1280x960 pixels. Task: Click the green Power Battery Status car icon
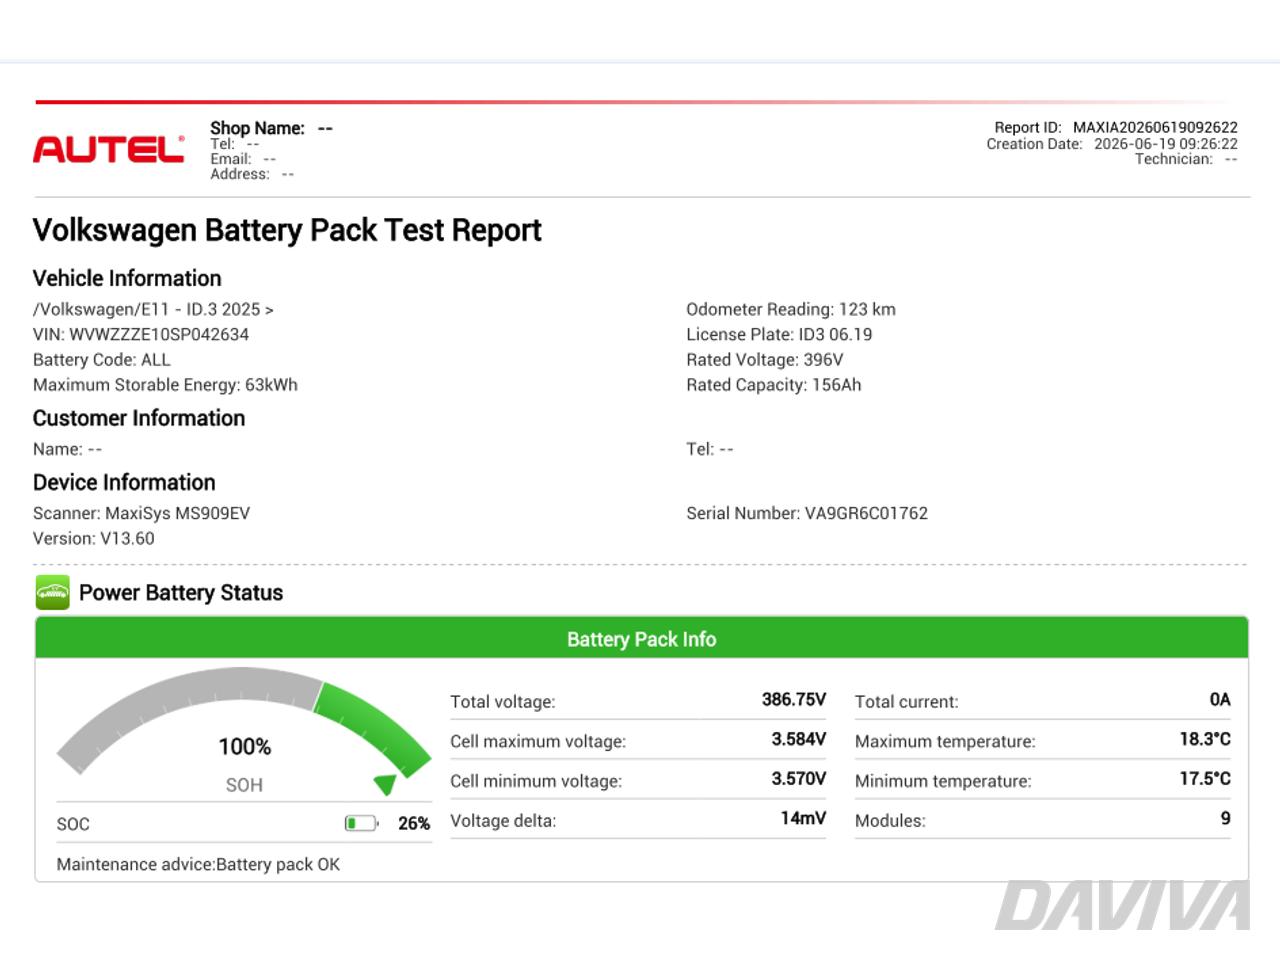53,593
